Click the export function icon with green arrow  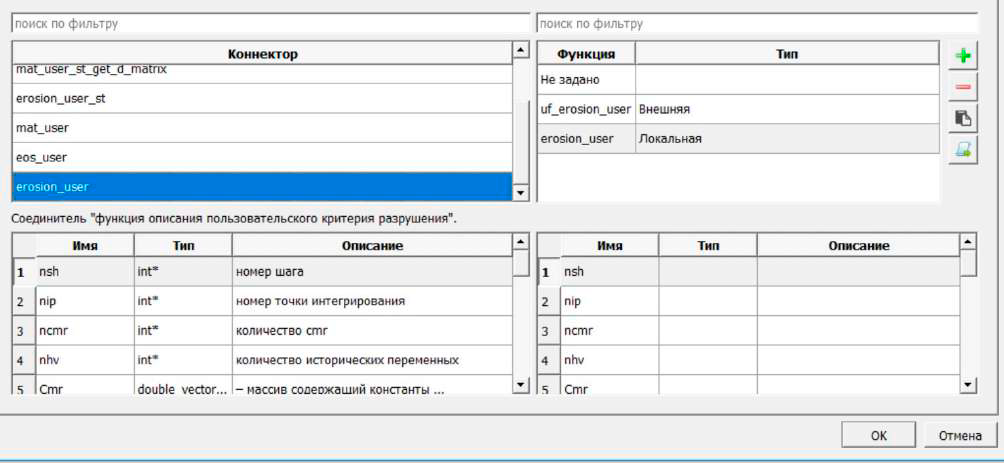(x=963, y=149)
